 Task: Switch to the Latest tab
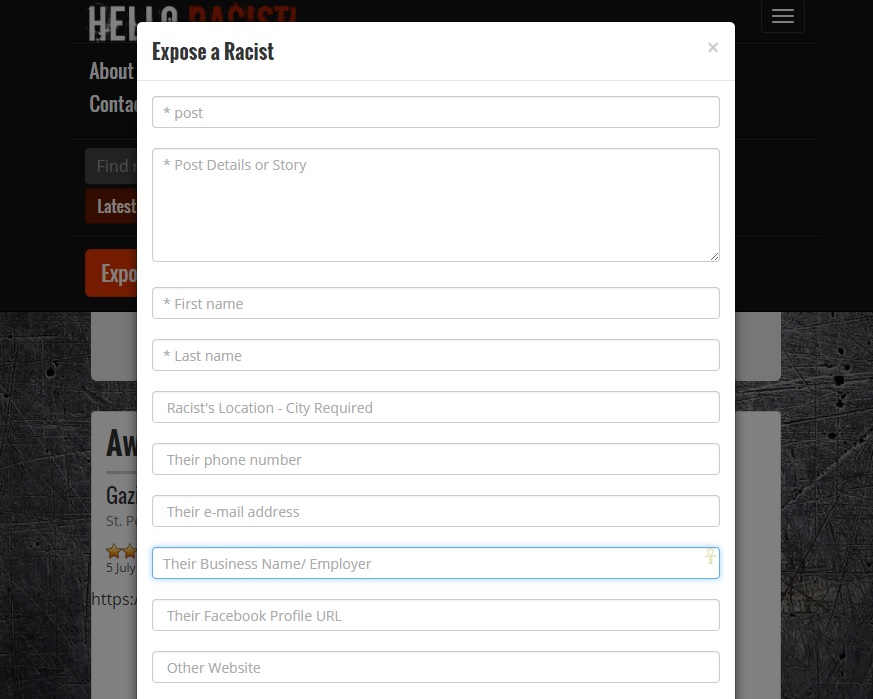pos(114,207)
